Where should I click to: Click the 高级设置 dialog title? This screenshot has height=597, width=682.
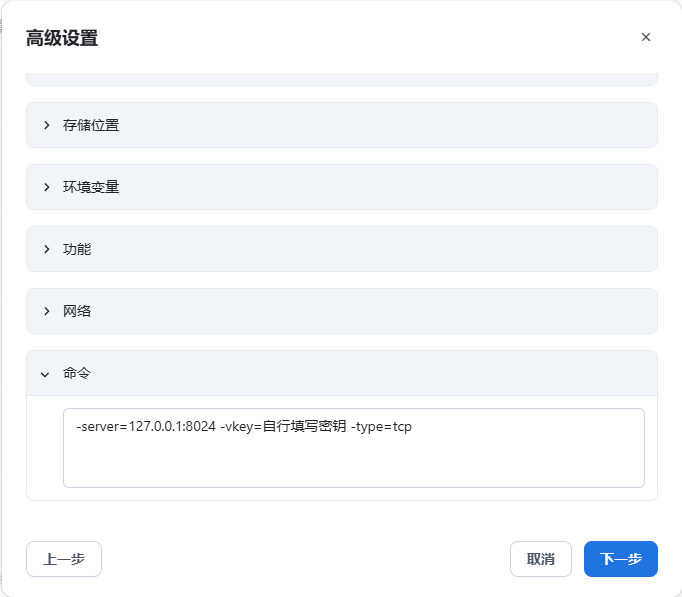click(x=62, y=38)
